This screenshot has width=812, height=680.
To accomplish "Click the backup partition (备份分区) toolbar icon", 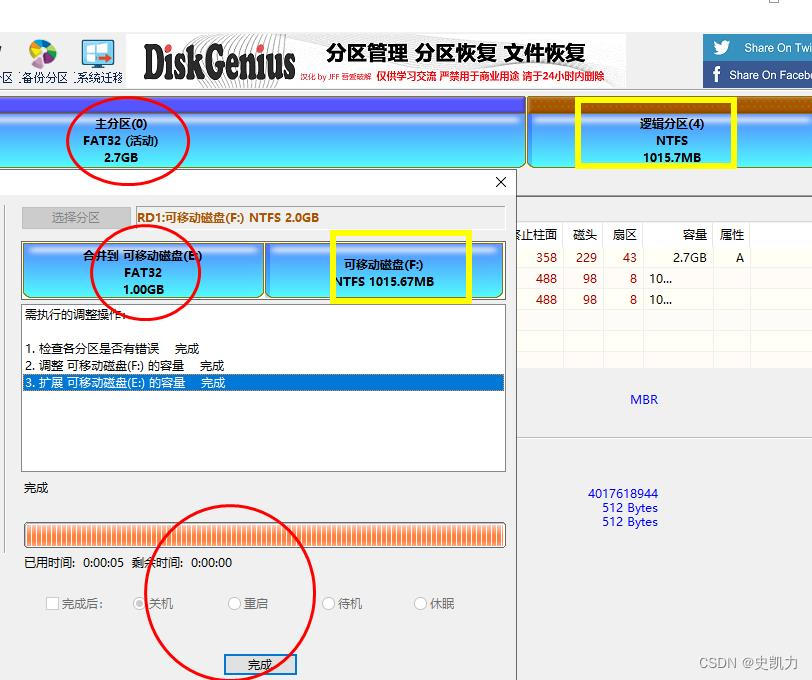I will pyautogui.click(x=44, y=61).
